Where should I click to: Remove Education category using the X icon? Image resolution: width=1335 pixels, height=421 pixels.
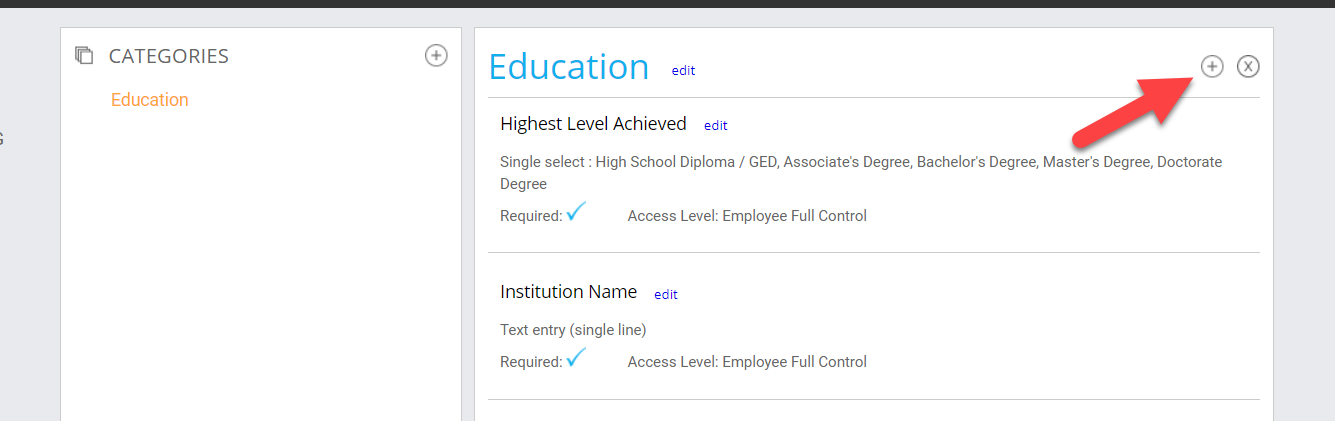click(1248, 66)
